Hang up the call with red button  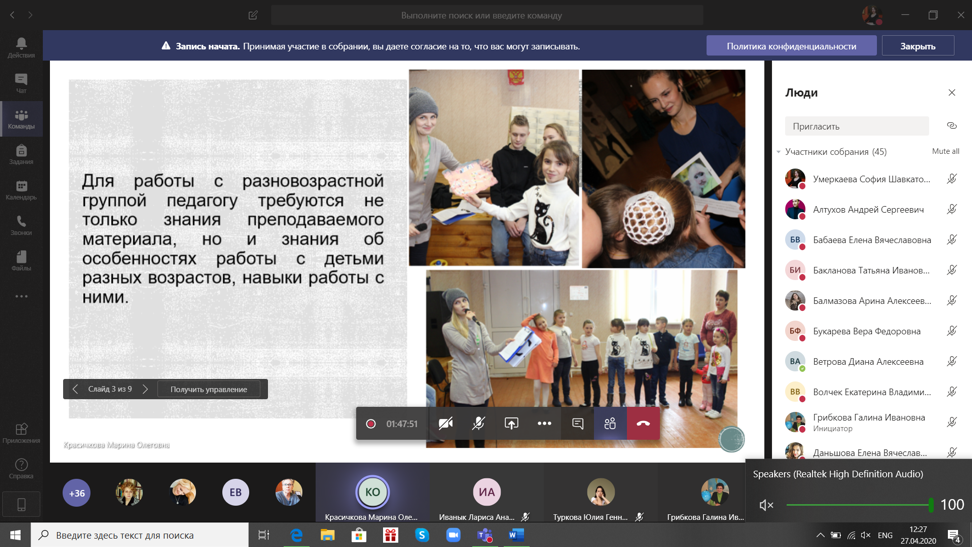pyautogui.click(x=643, y=424)
